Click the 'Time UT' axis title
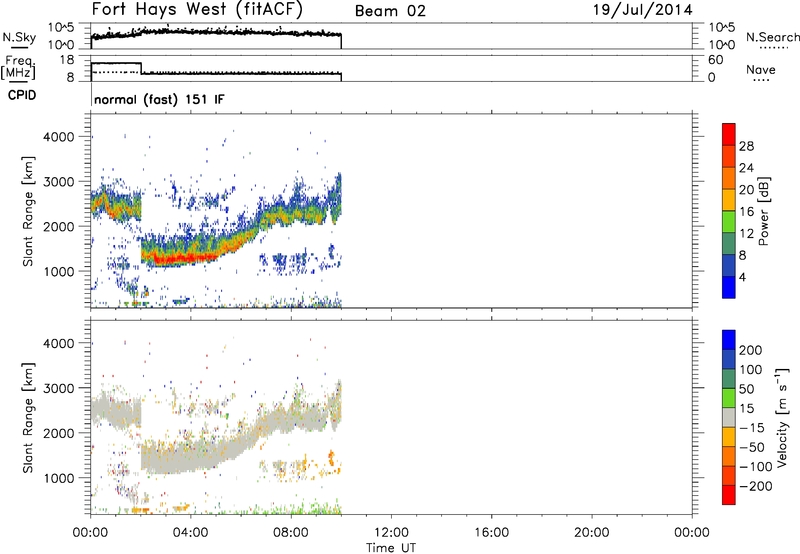Viewport: 800px width, 554px height. (x=391, y=547)
